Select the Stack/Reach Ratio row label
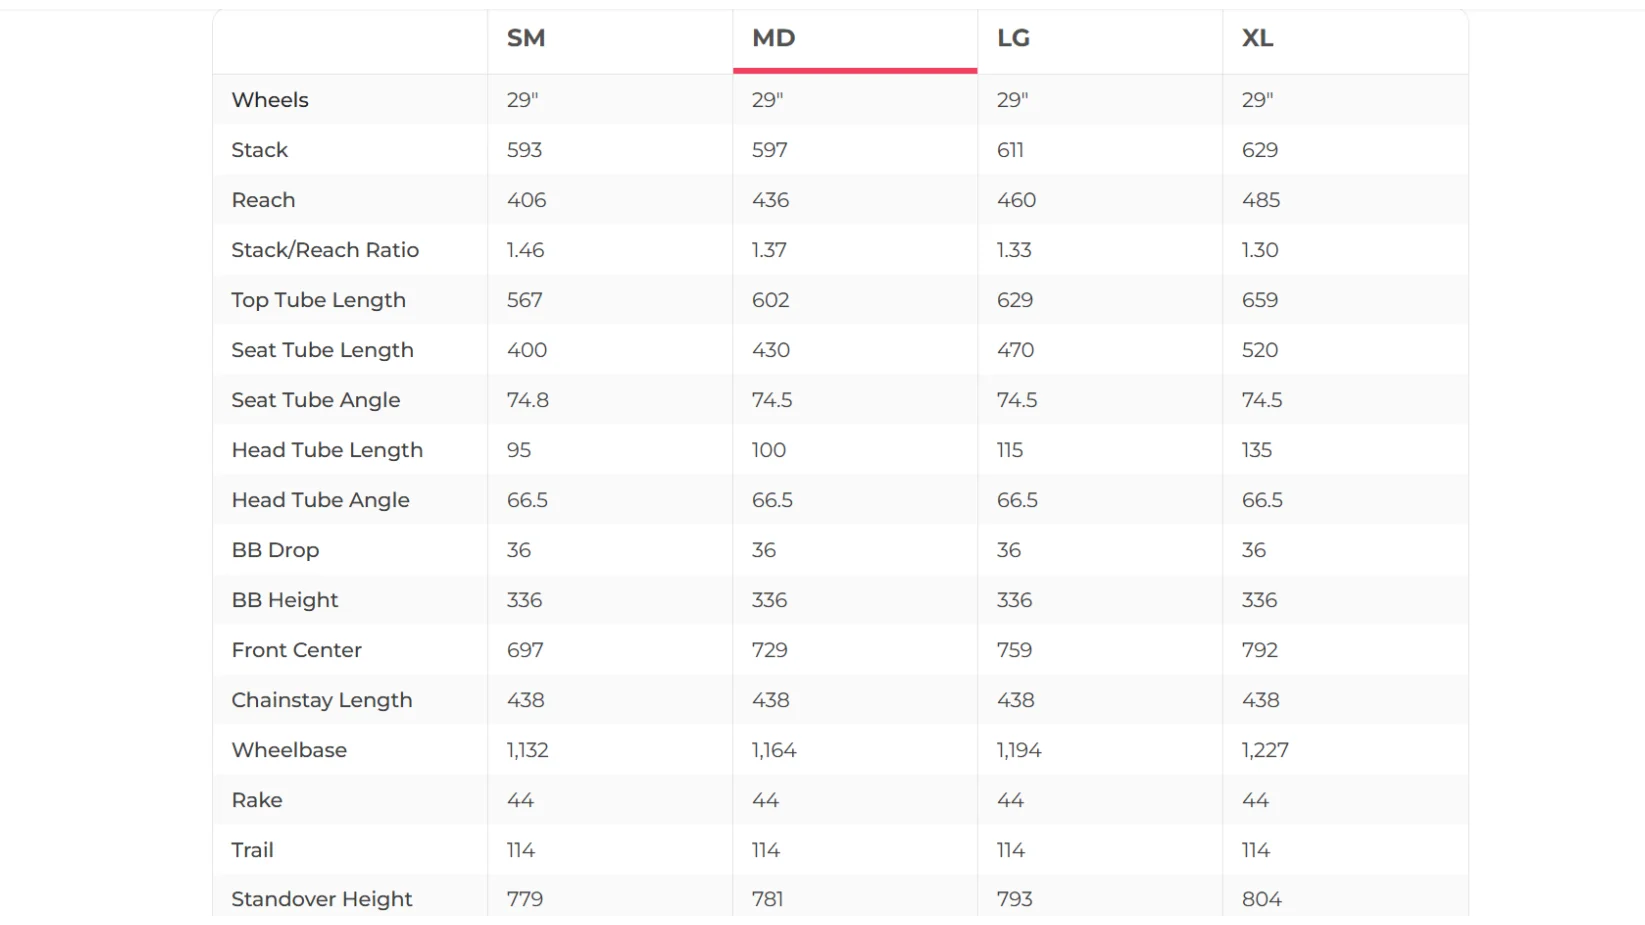The image size is (1645, 925). (325, 250)
